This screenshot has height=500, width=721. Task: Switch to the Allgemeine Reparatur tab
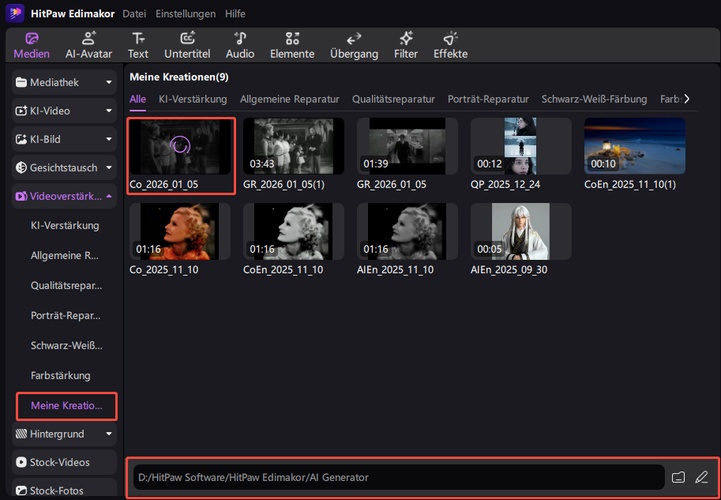click(x=290, y=99)
